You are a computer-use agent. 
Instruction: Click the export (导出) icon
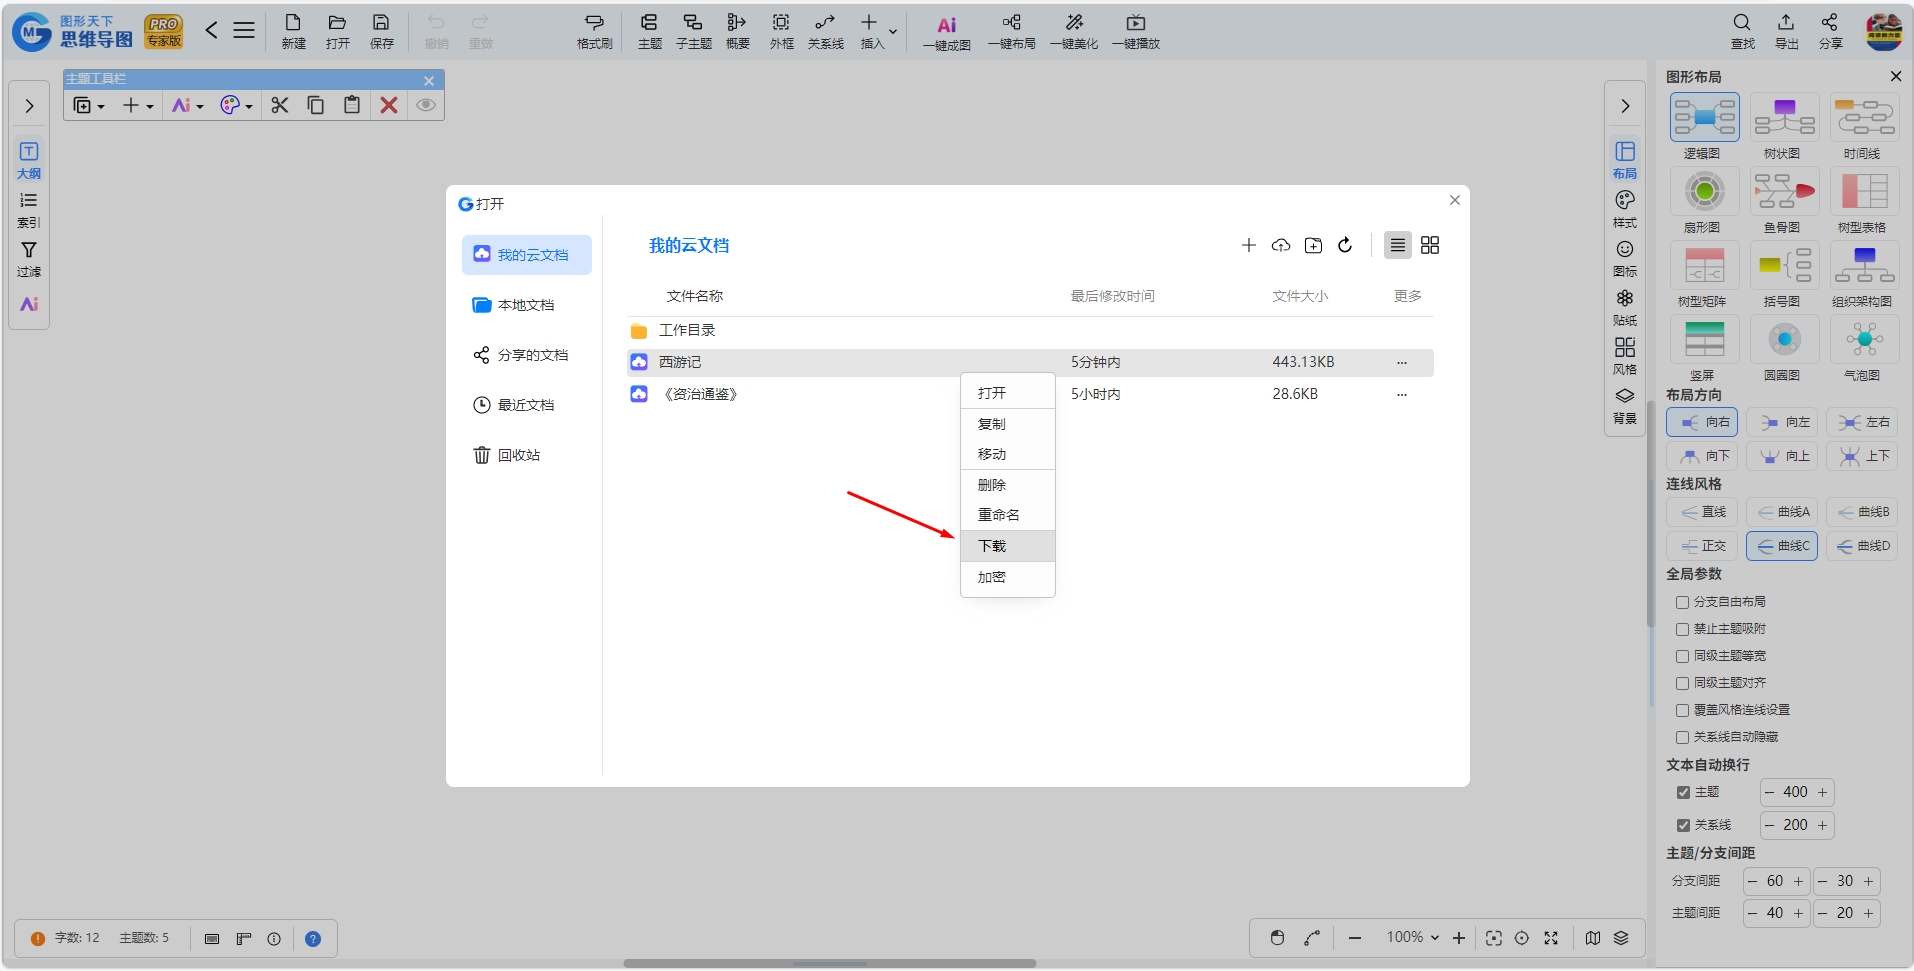pyautogui.click(x=1786, y=33)
